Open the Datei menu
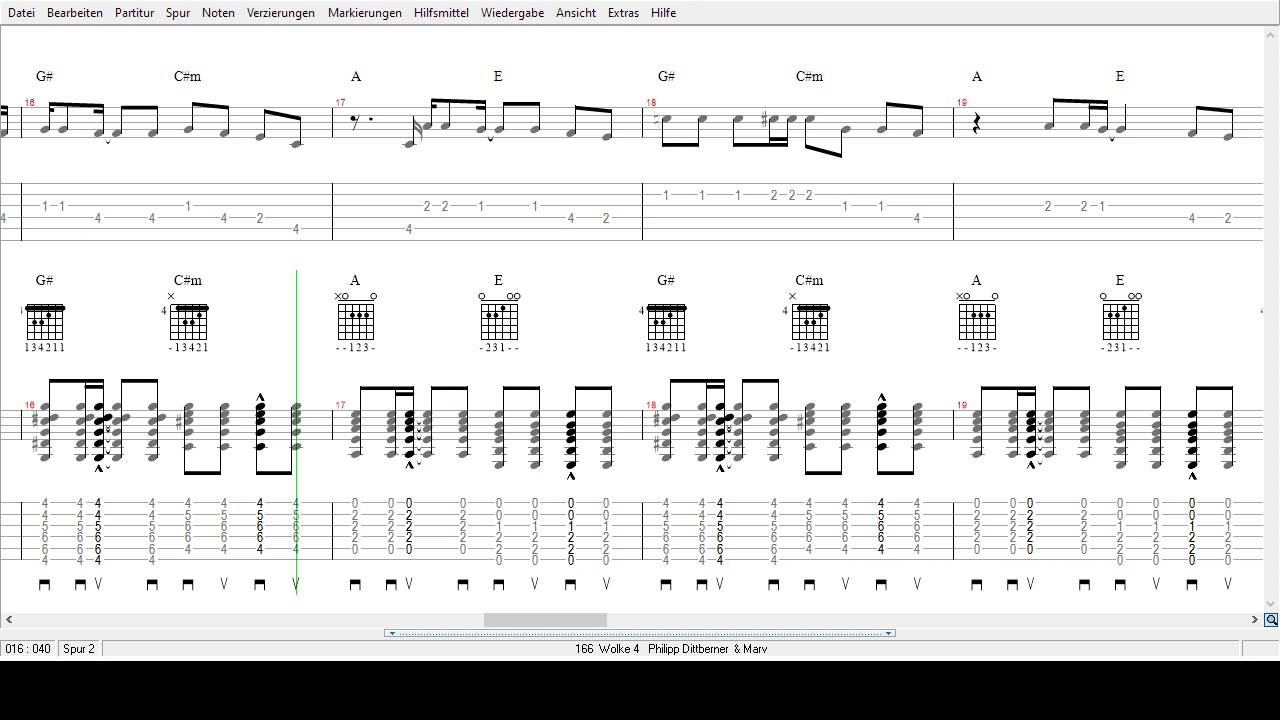Screen dimensions: 1280x720 tap(21, 13)
